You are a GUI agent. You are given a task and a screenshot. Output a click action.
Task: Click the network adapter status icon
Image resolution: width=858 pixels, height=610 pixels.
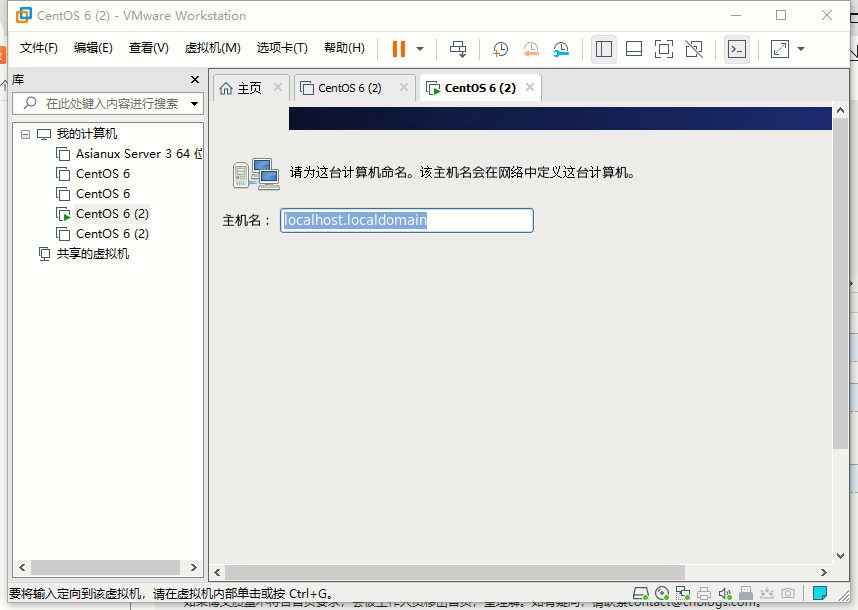683,593
